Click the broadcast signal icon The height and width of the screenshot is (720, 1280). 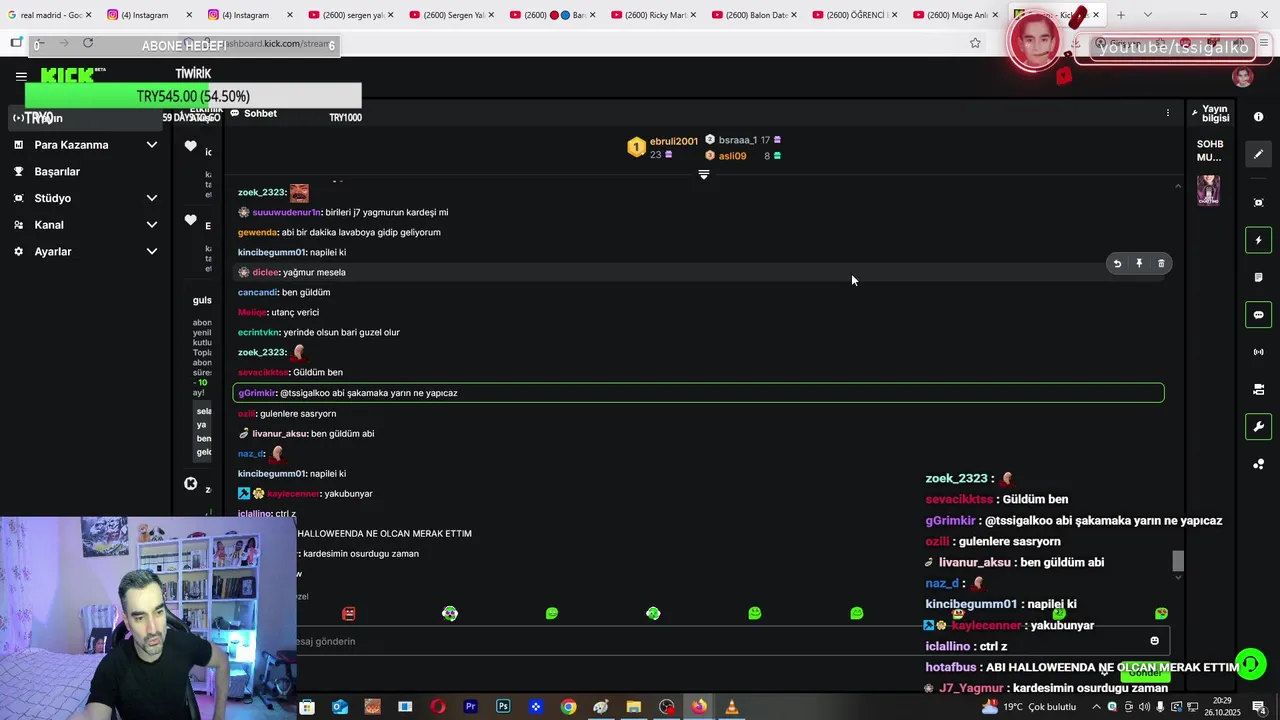coord(1259,352)
